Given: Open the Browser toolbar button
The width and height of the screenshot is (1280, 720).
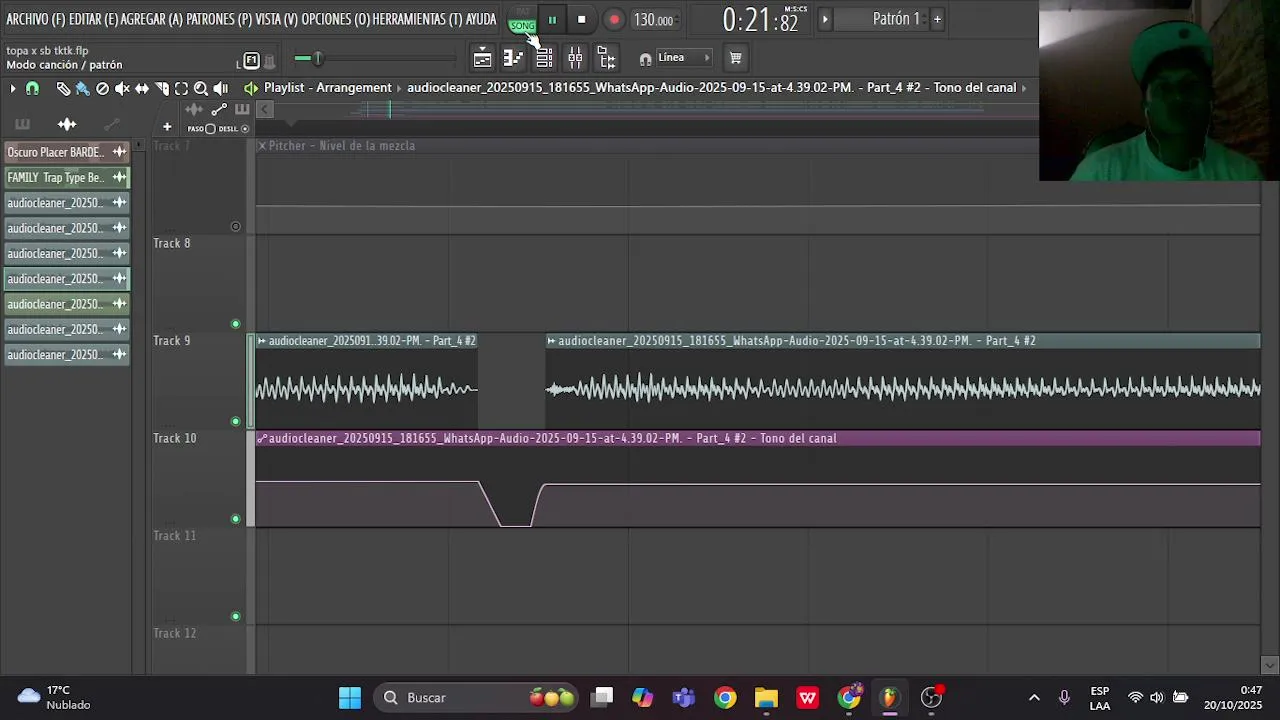Looking at the screenshot, I should (606, 58).
